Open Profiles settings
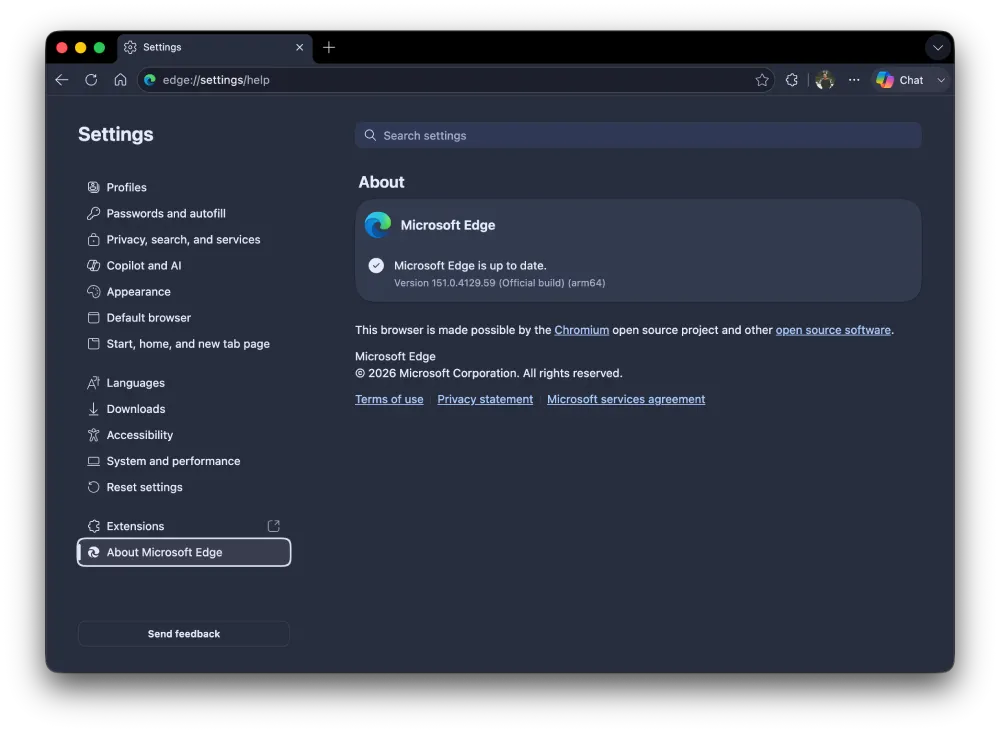The width and height of the screenshot is (1000, 733). pyautogui.click(x=184, y=187)
